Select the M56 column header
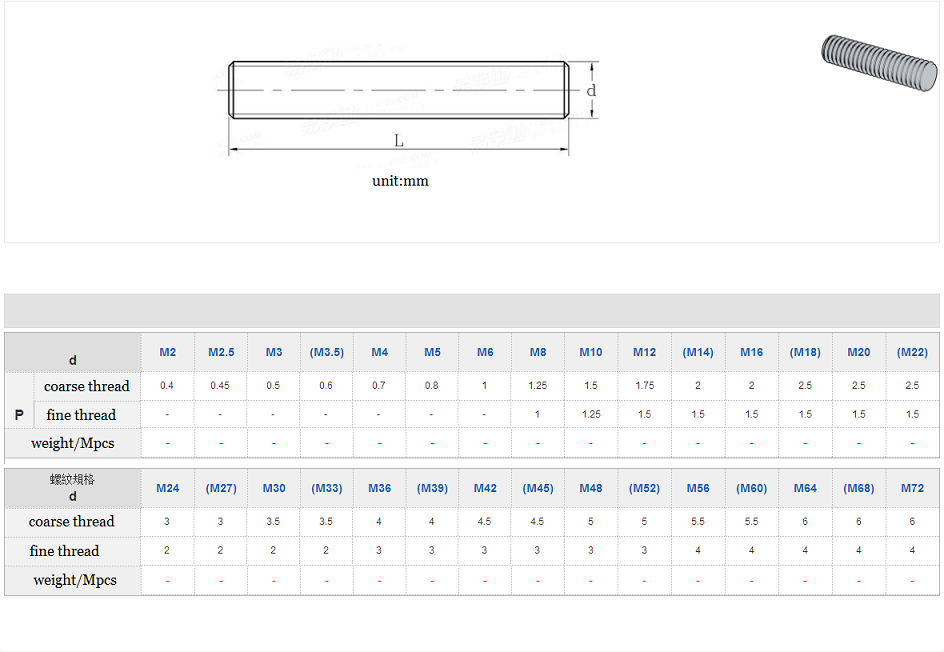 point(698,488)
